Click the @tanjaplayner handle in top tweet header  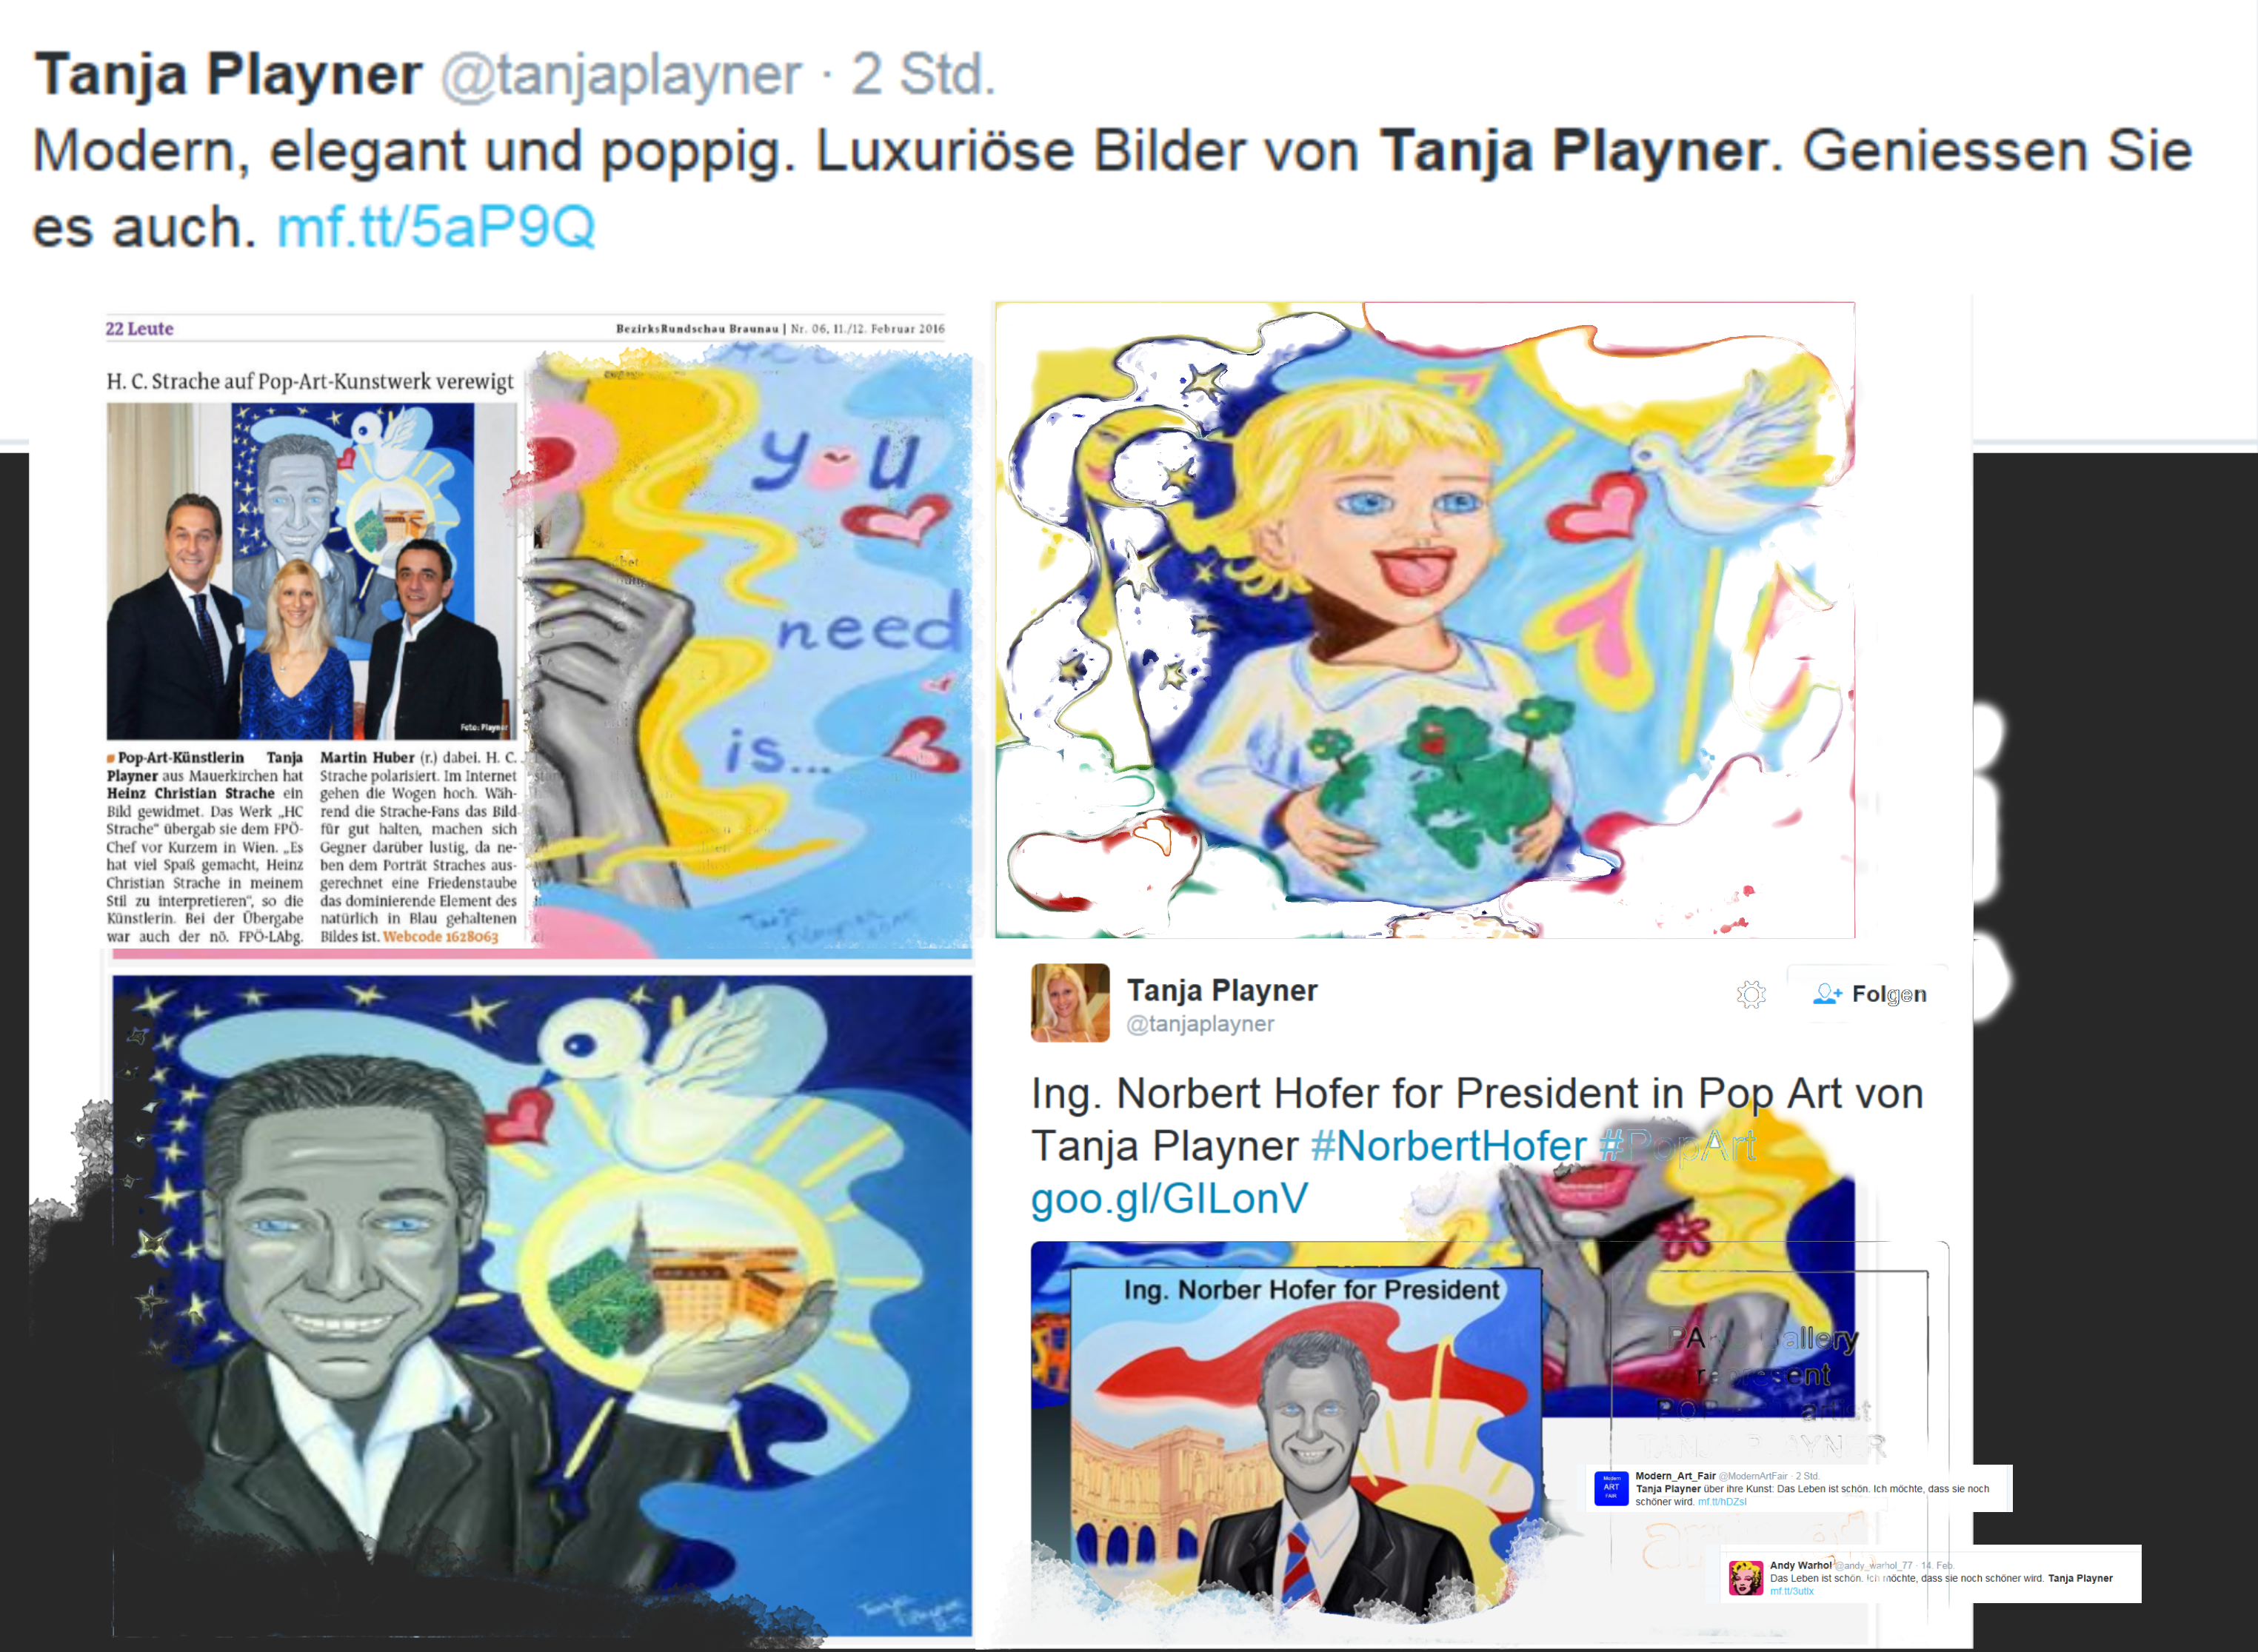tap(621, 75)
